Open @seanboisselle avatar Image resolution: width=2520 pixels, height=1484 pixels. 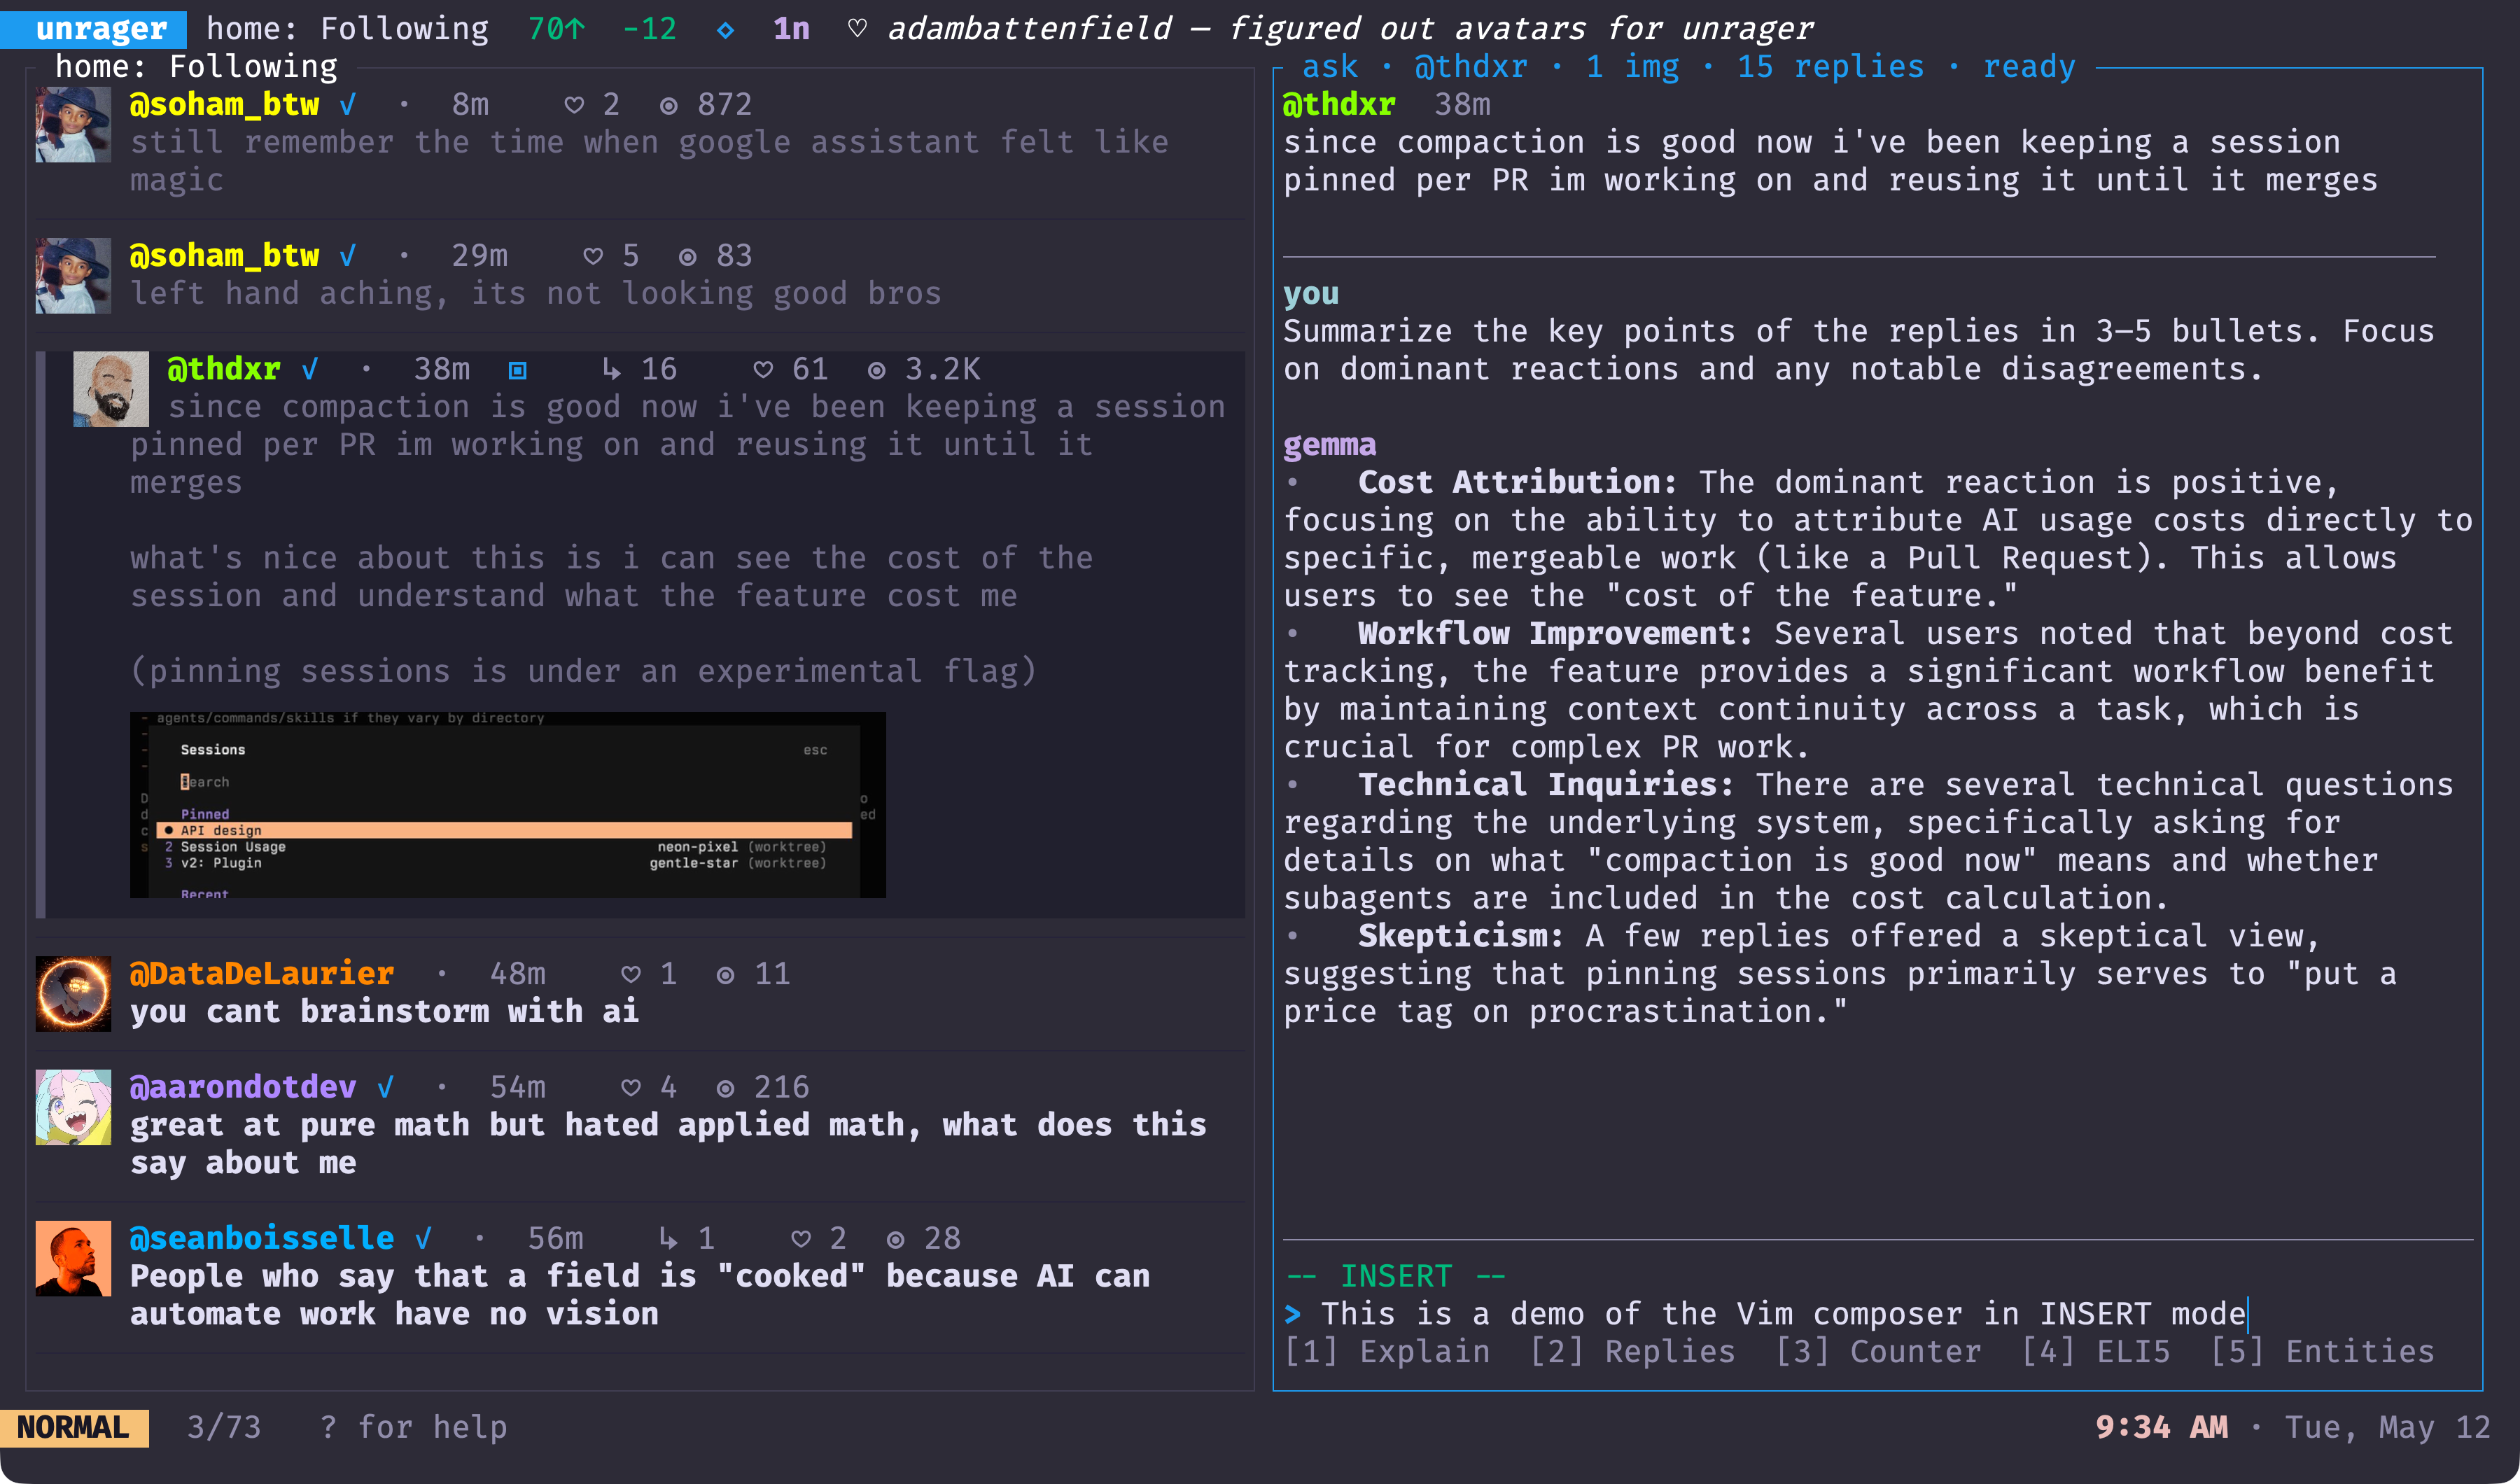[73, 1258]
